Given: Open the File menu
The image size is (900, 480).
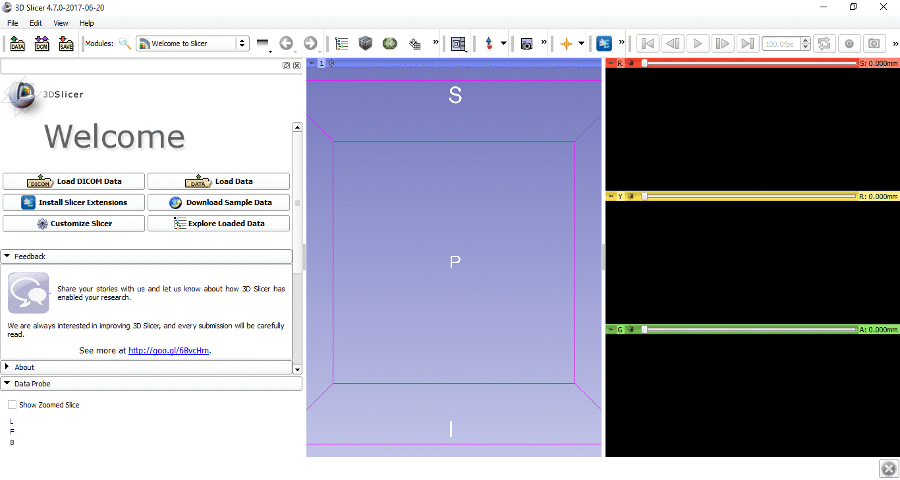Looking at the screenshot, I should 12,22.
